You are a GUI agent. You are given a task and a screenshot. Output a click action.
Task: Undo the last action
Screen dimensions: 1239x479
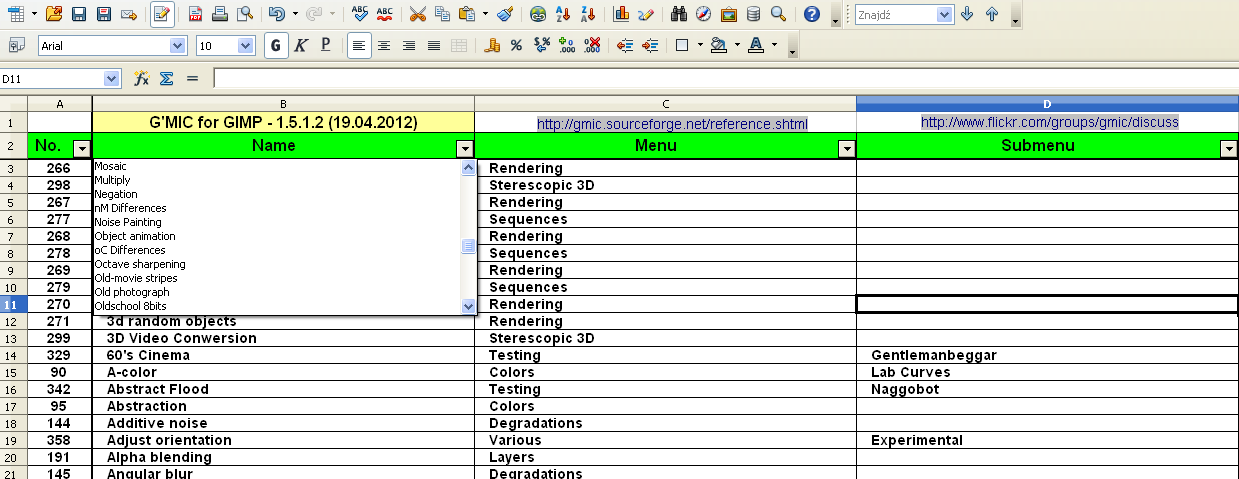[277, 14]
